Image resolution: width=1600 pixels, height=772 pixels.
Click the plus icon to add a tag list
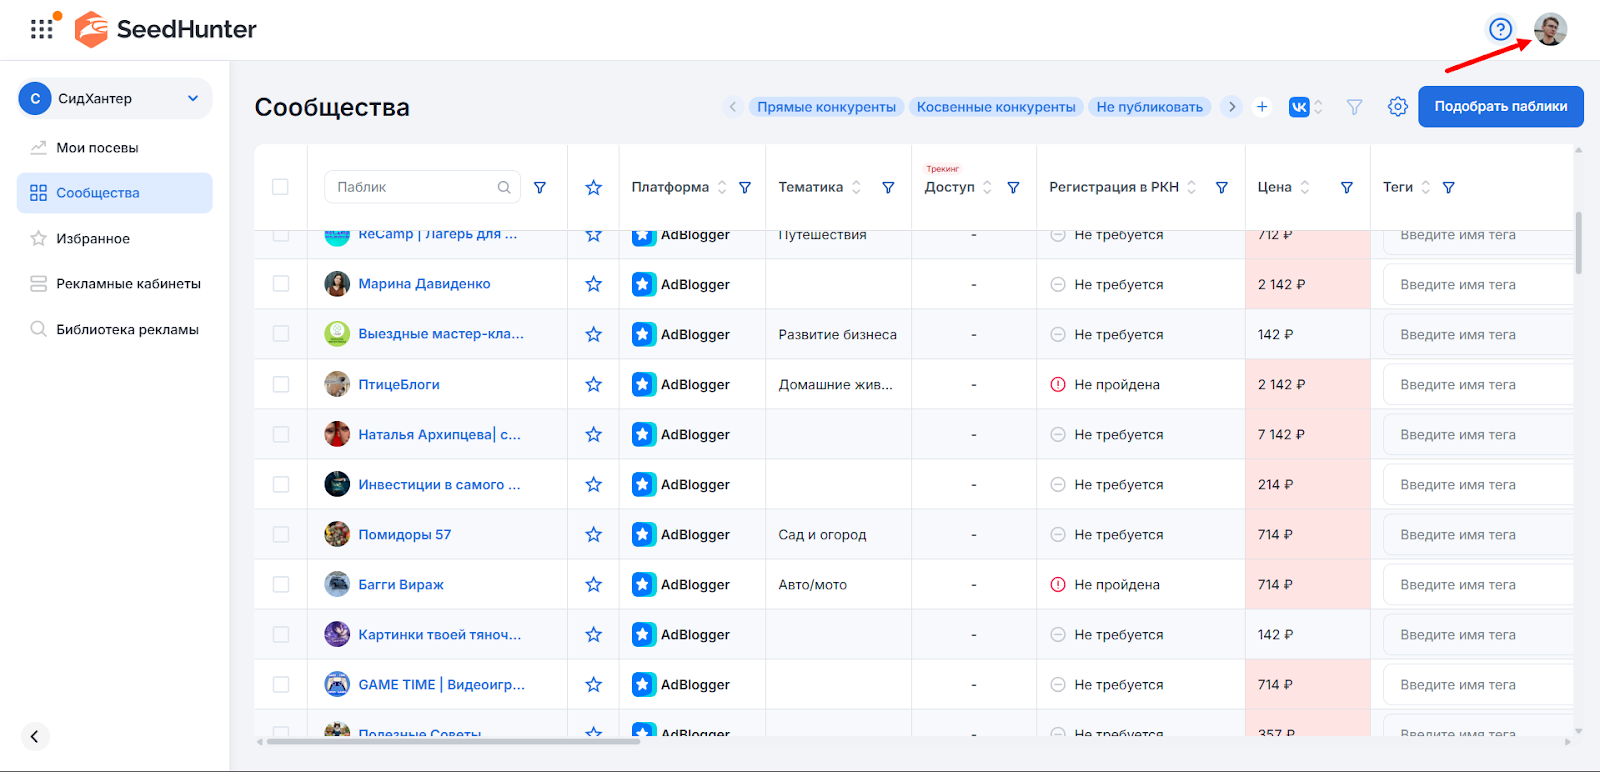1262,107
